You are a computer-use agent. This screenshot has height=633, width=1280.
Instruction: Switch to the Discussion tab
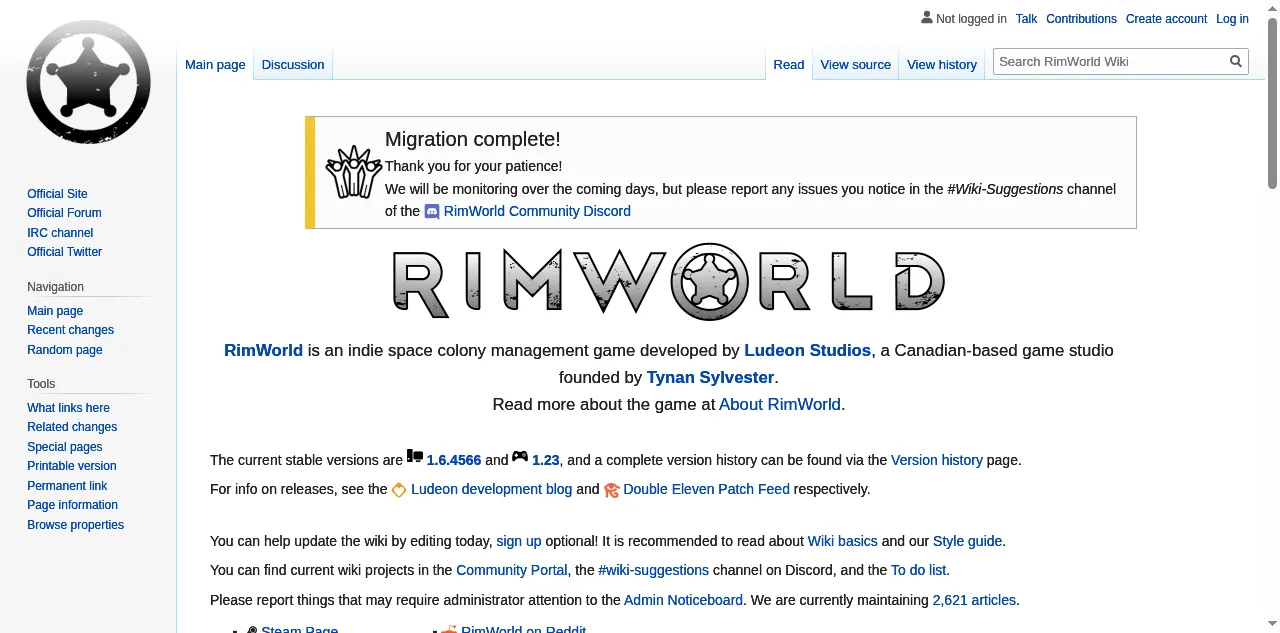[x=293, y=64]
